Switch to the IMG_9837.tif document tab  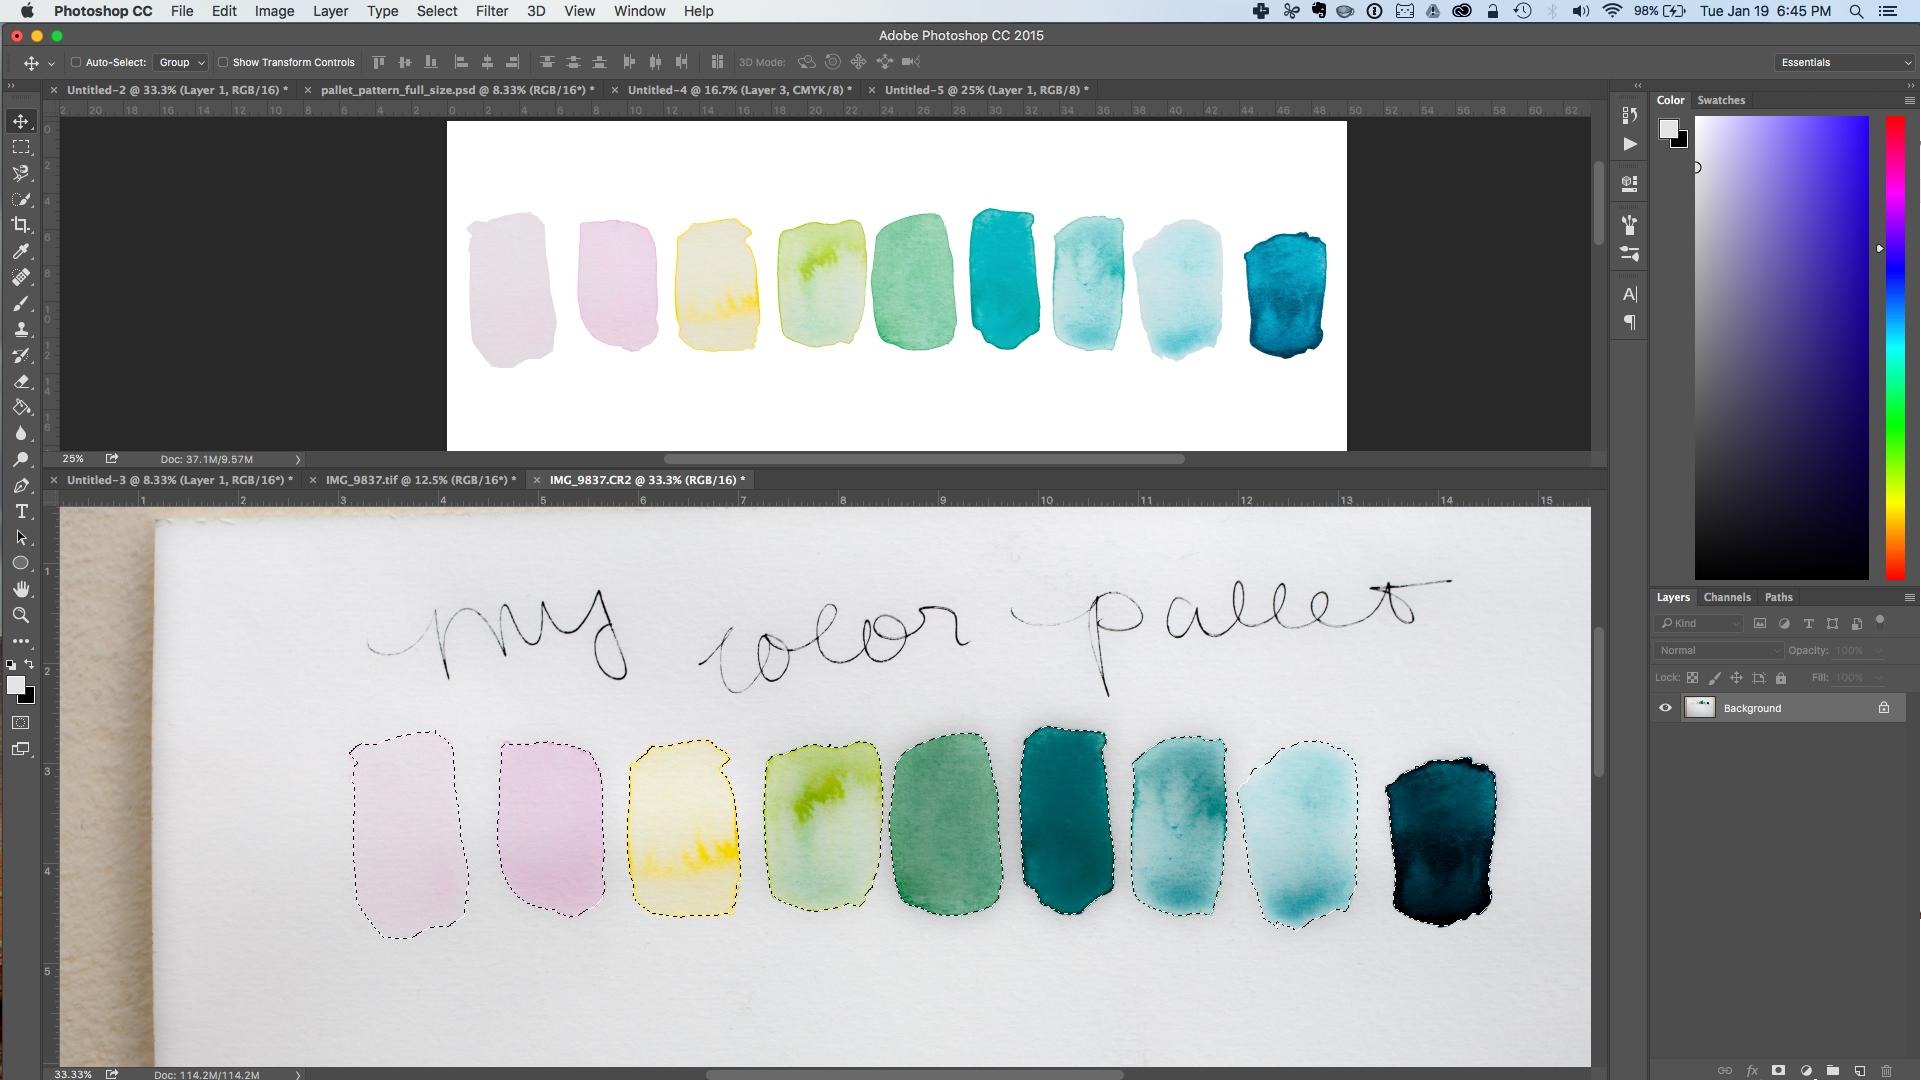pyautogui.click(x=418, y=480)
